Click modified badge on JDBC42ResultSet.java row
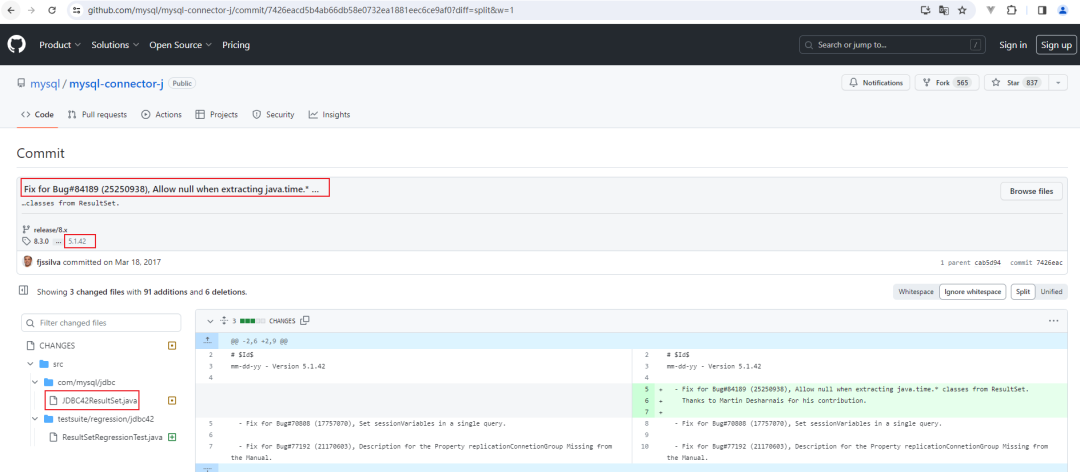The height and width of the screenshot is (472, 1080). pyautogui.click(x=172, y=400)
